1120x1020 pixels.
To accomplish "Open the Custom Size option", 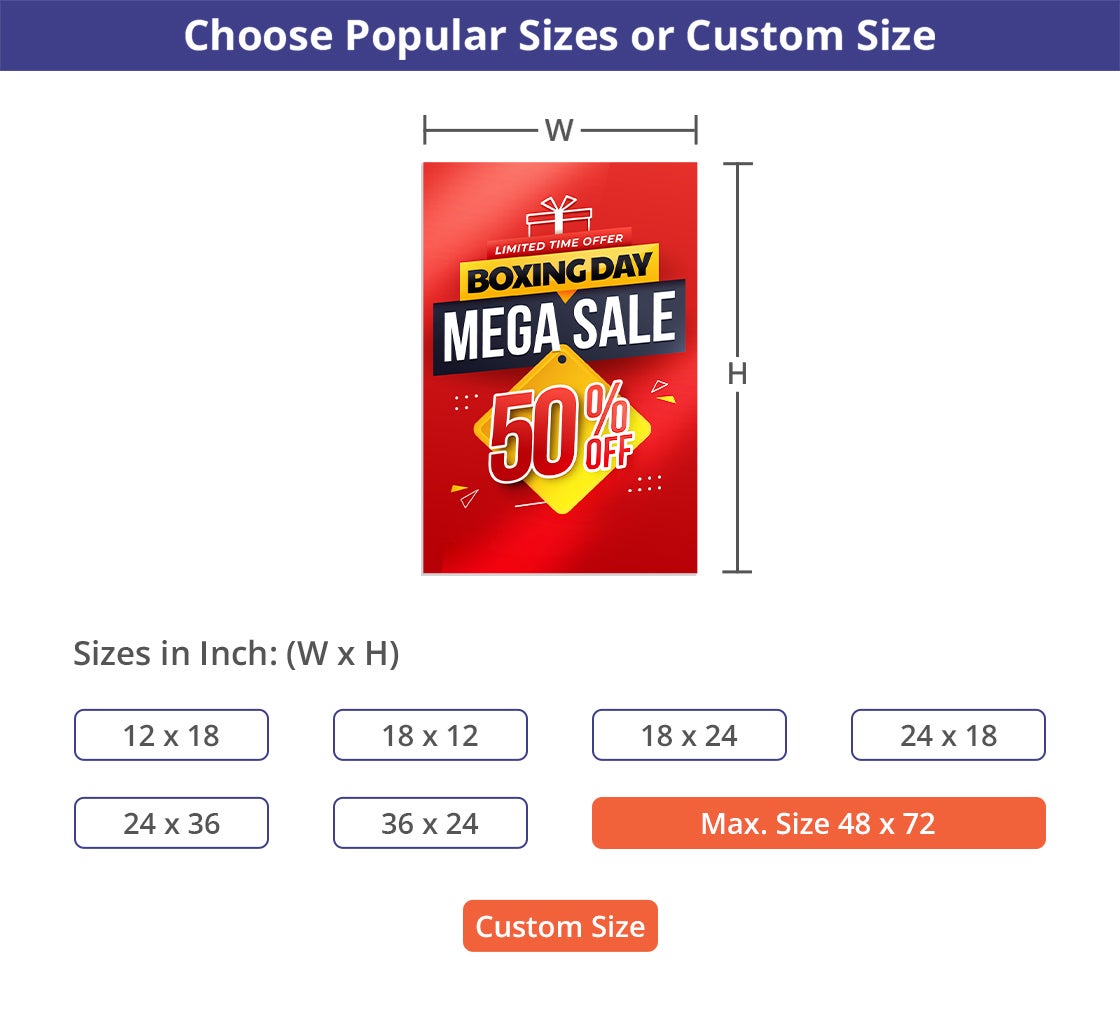I will (x=559, y=926).
